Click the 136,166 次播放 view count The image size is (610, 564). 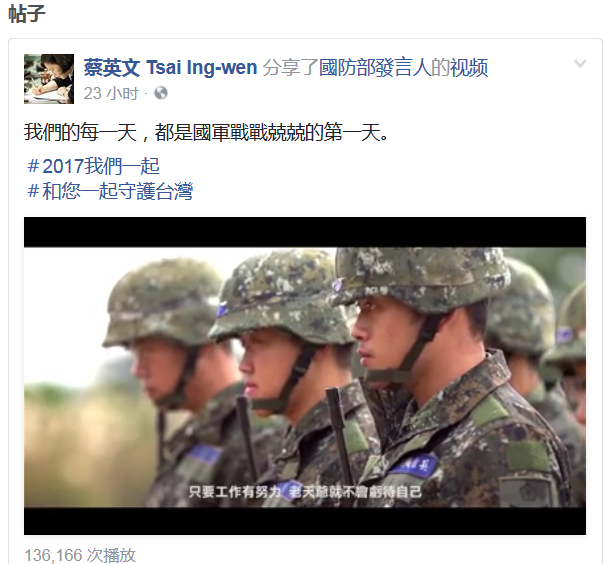(x=80, y=555)
